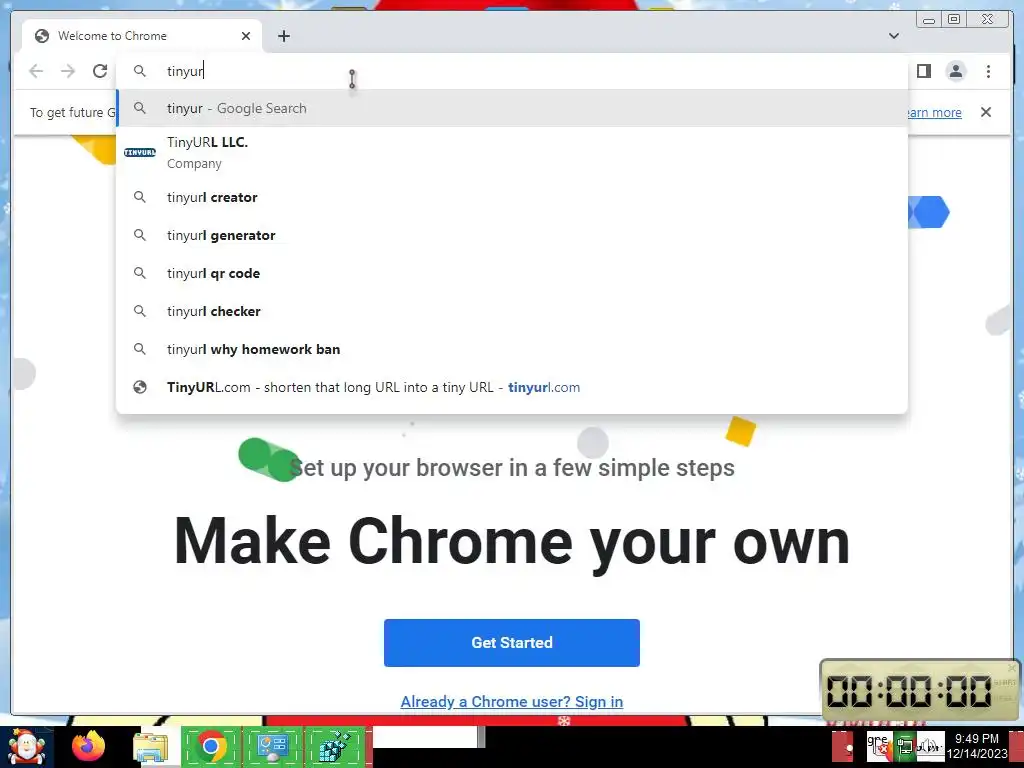The width and height of the screenshot is (1024, 768).
Task: Launch Firefox from the taskbar
Action: (88, 746)
